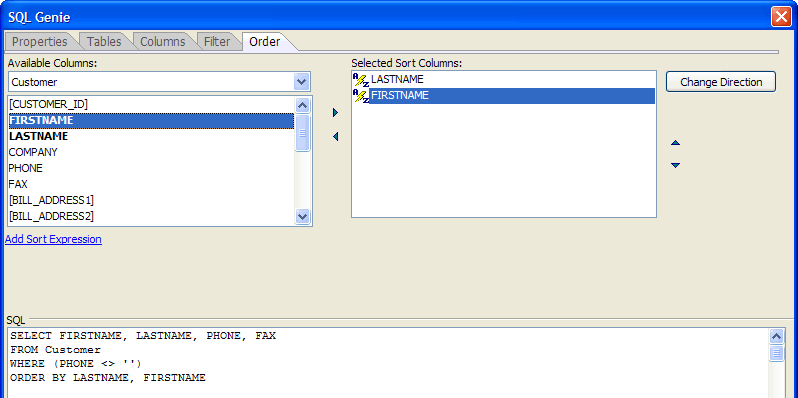Switch to the Filter tab
The image size is (798, 398).
(217, 41)
